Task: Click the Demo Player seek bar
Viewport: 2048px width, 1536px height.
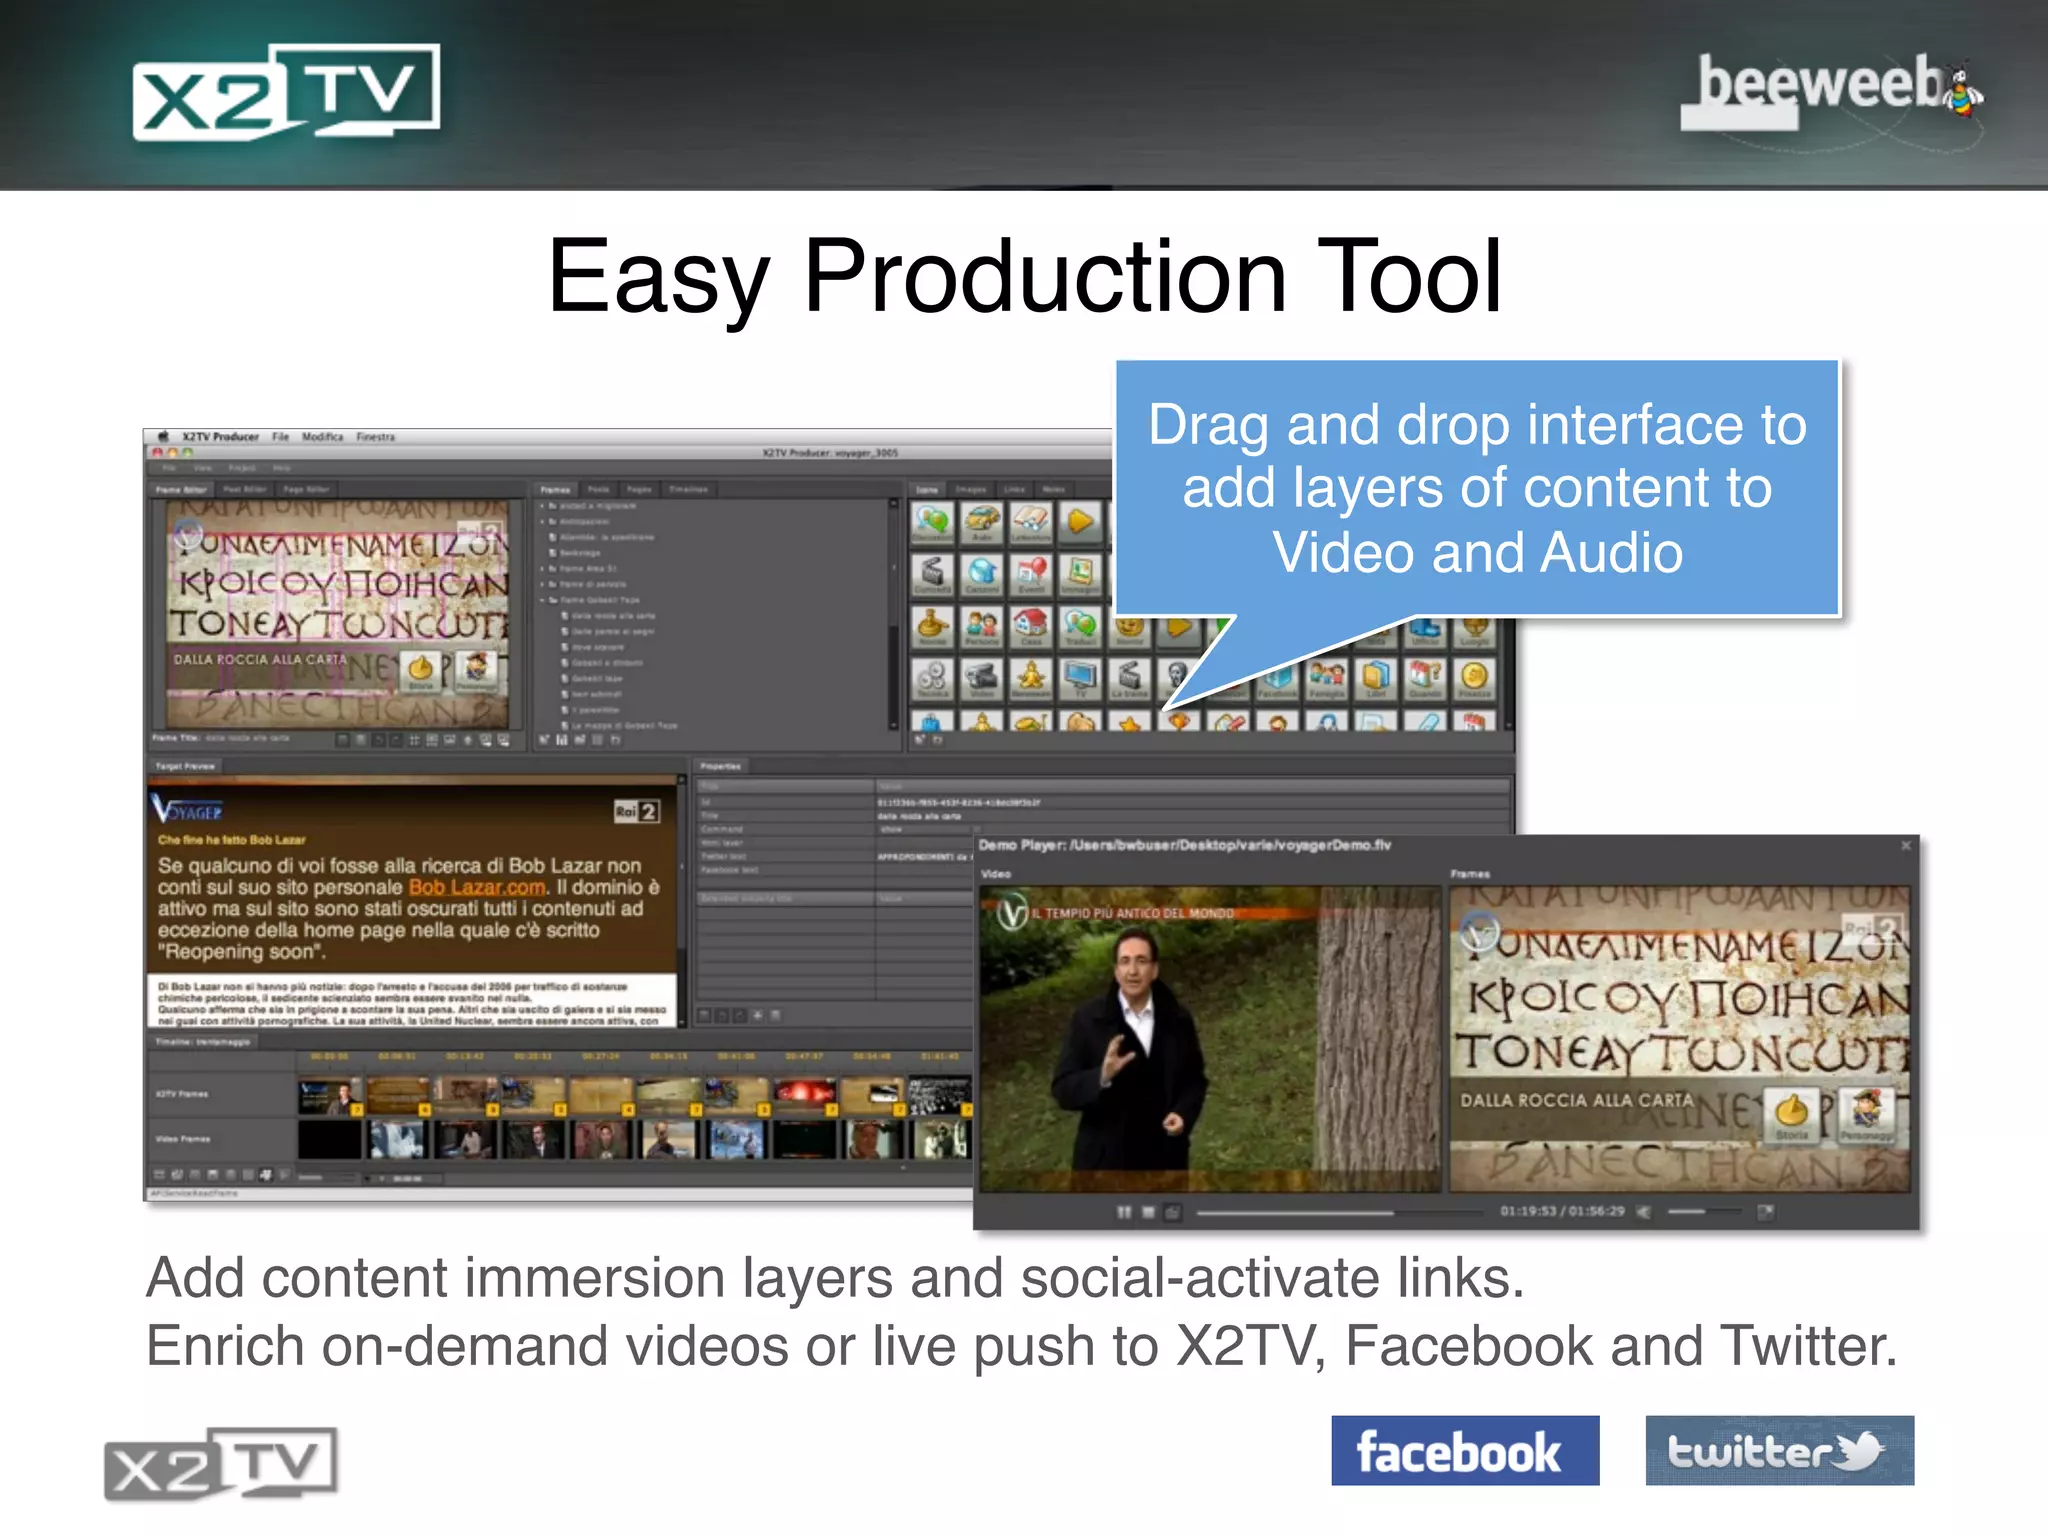Action: (1338, 1212)
